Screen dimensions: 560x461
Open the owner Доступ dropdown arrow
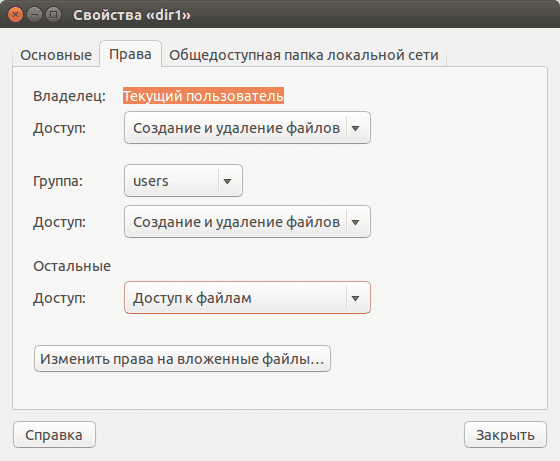point(355,128)
